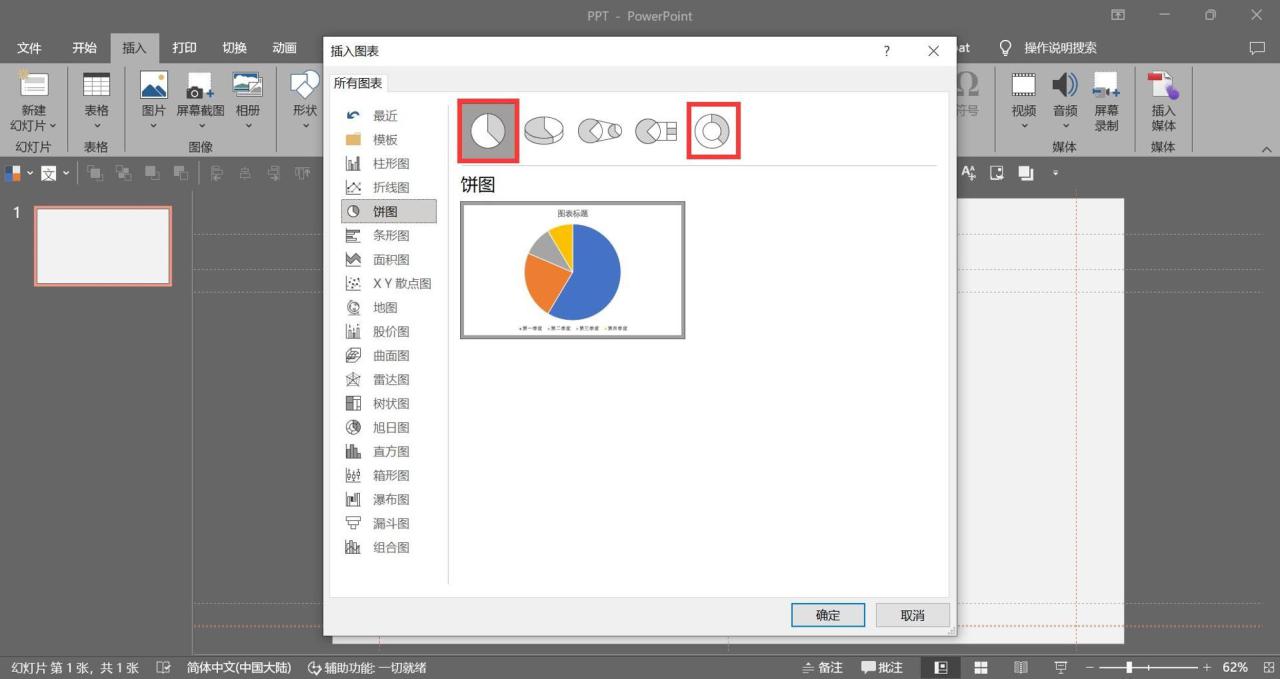Click the zoom slider in status bar

click(1129, 667)
